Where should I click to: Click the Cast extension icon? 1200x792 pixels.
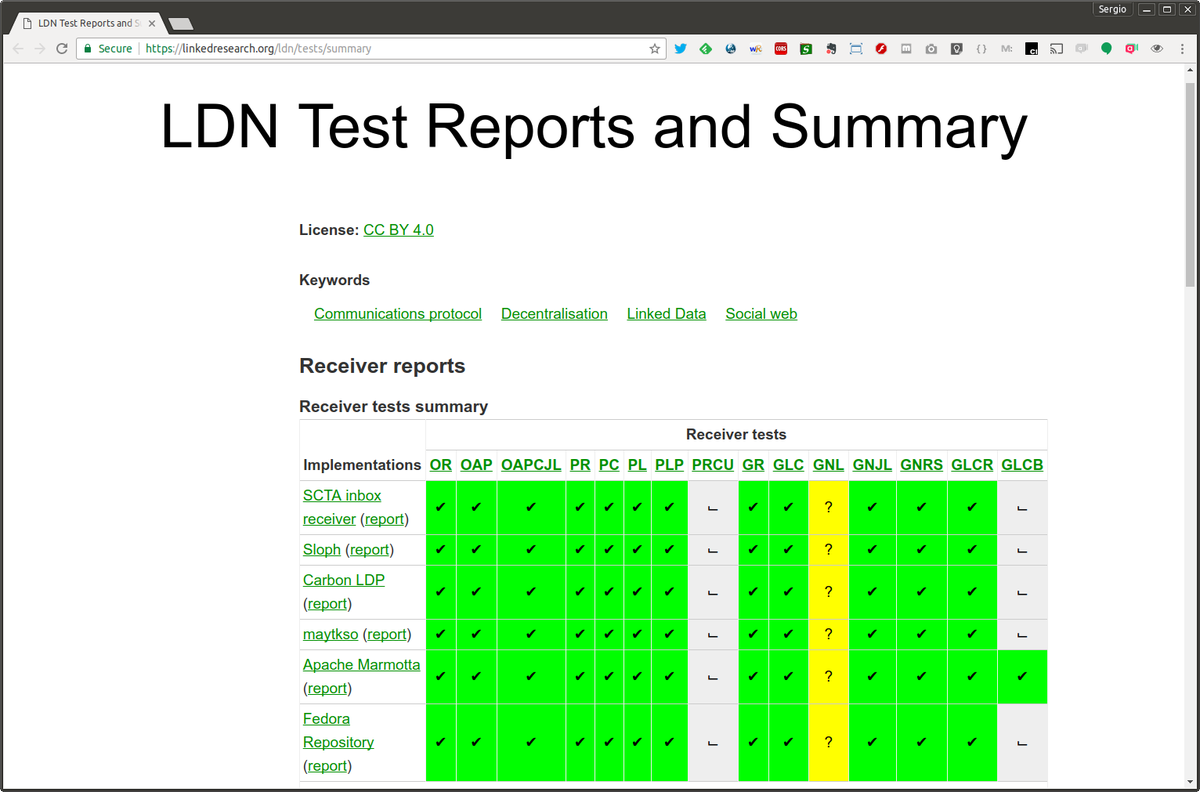(x=1057, y=48)
